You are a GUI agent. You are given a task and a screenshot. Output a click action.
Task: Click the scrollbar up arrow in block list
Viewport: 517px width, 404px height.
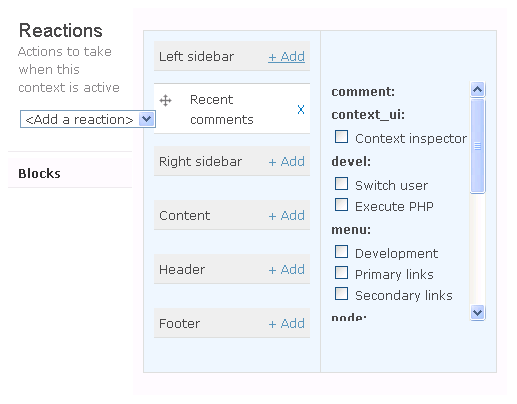coord(477,90)
